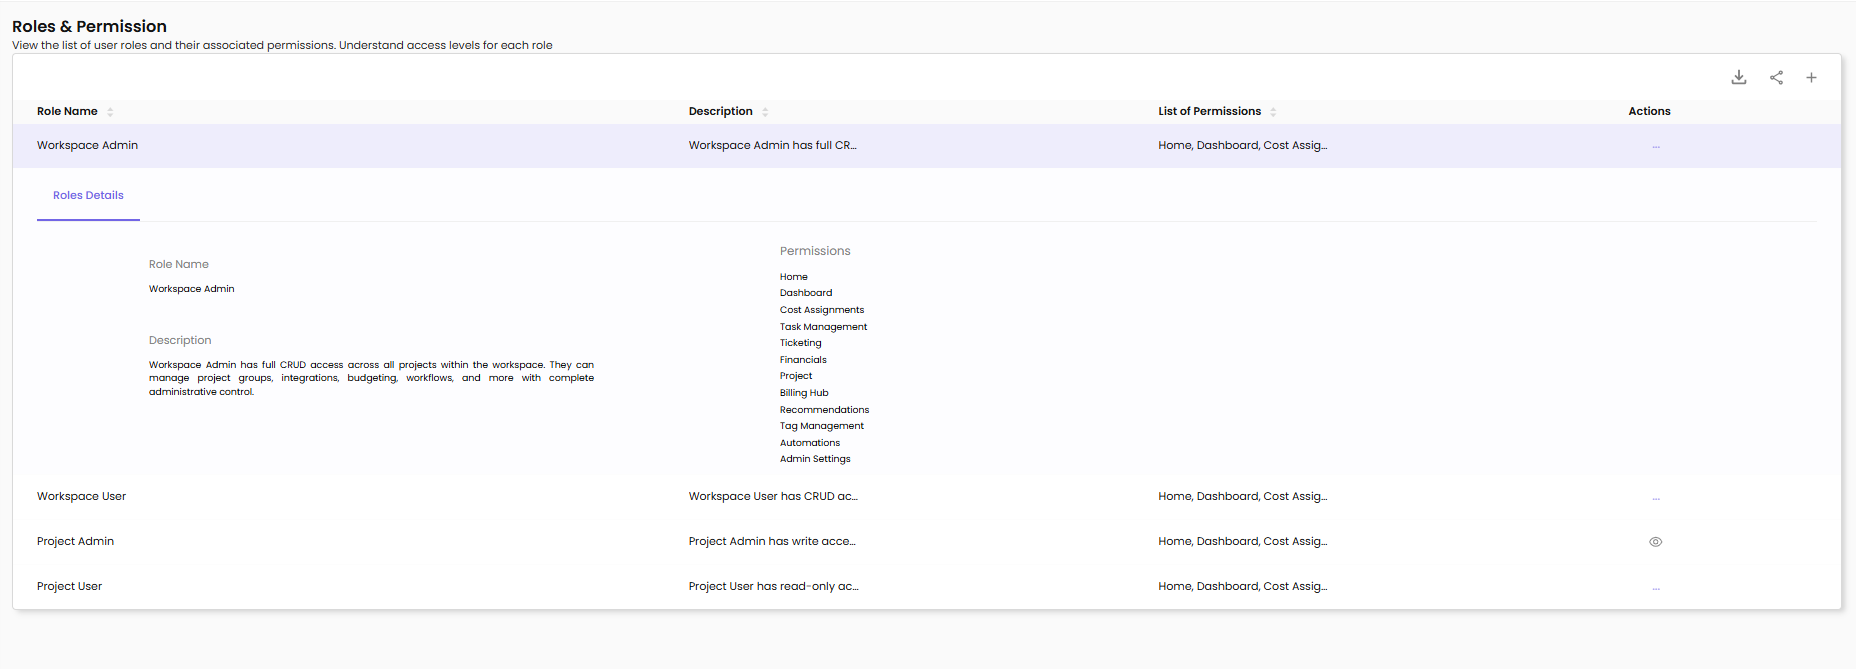
Task: Expand the Project User row
Action: tap(70, 587)
